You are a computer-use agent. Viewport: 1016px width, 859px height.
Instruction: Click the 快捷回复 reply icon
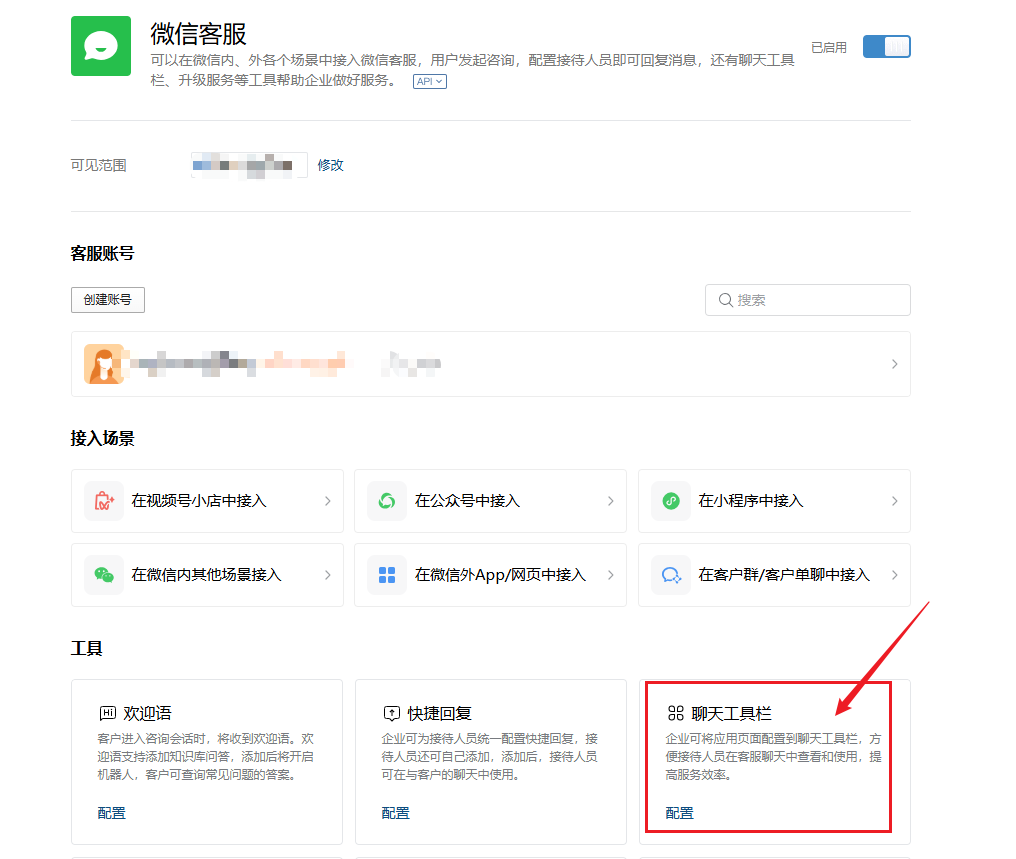(x=391, y=713)
